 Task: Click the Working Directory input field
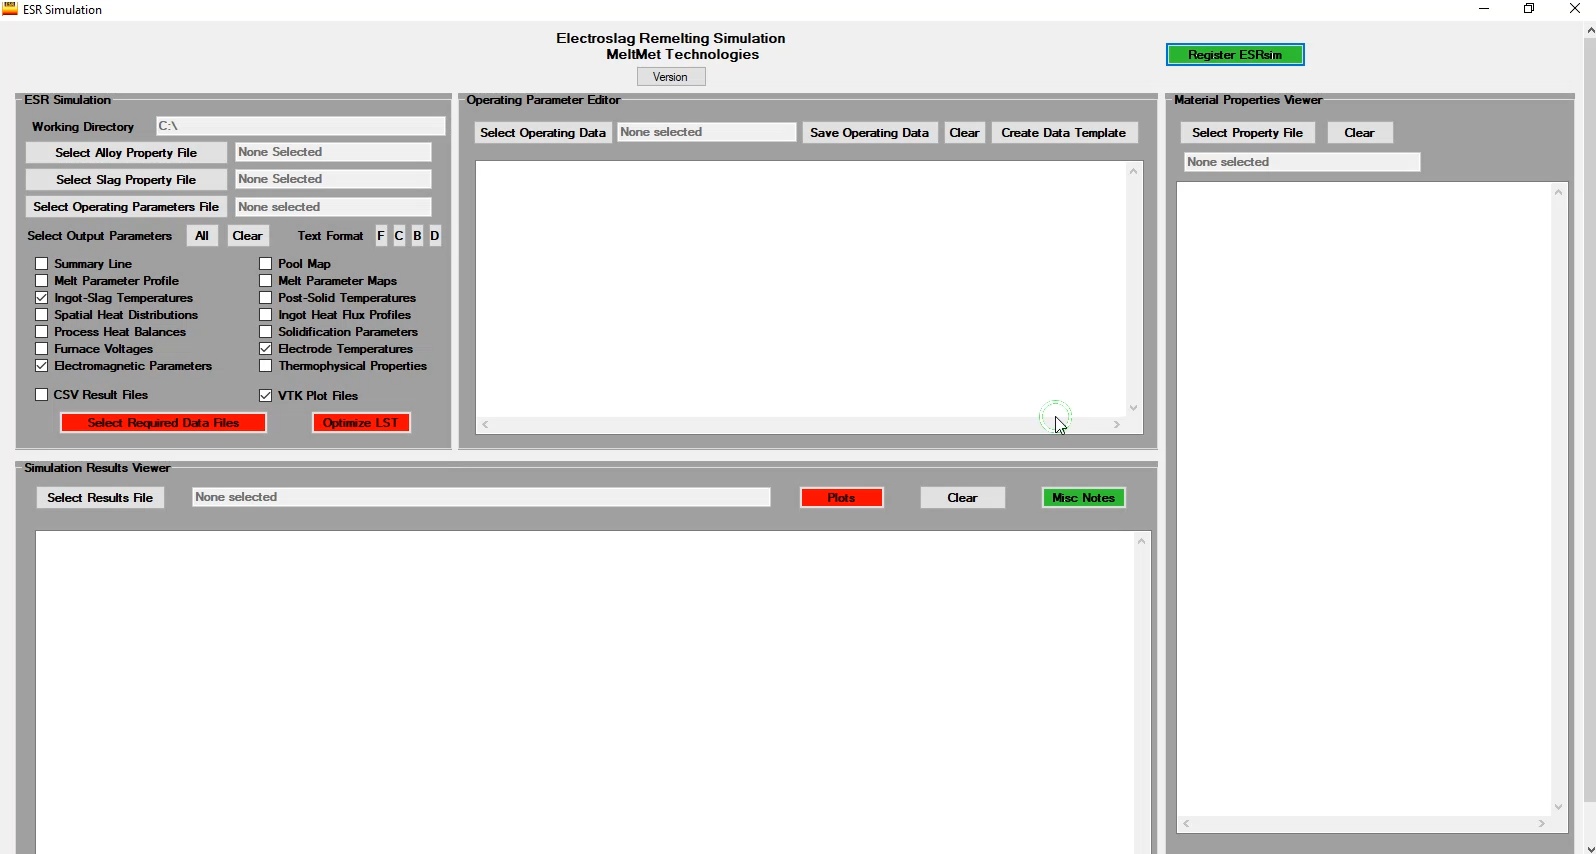[300, 126]
